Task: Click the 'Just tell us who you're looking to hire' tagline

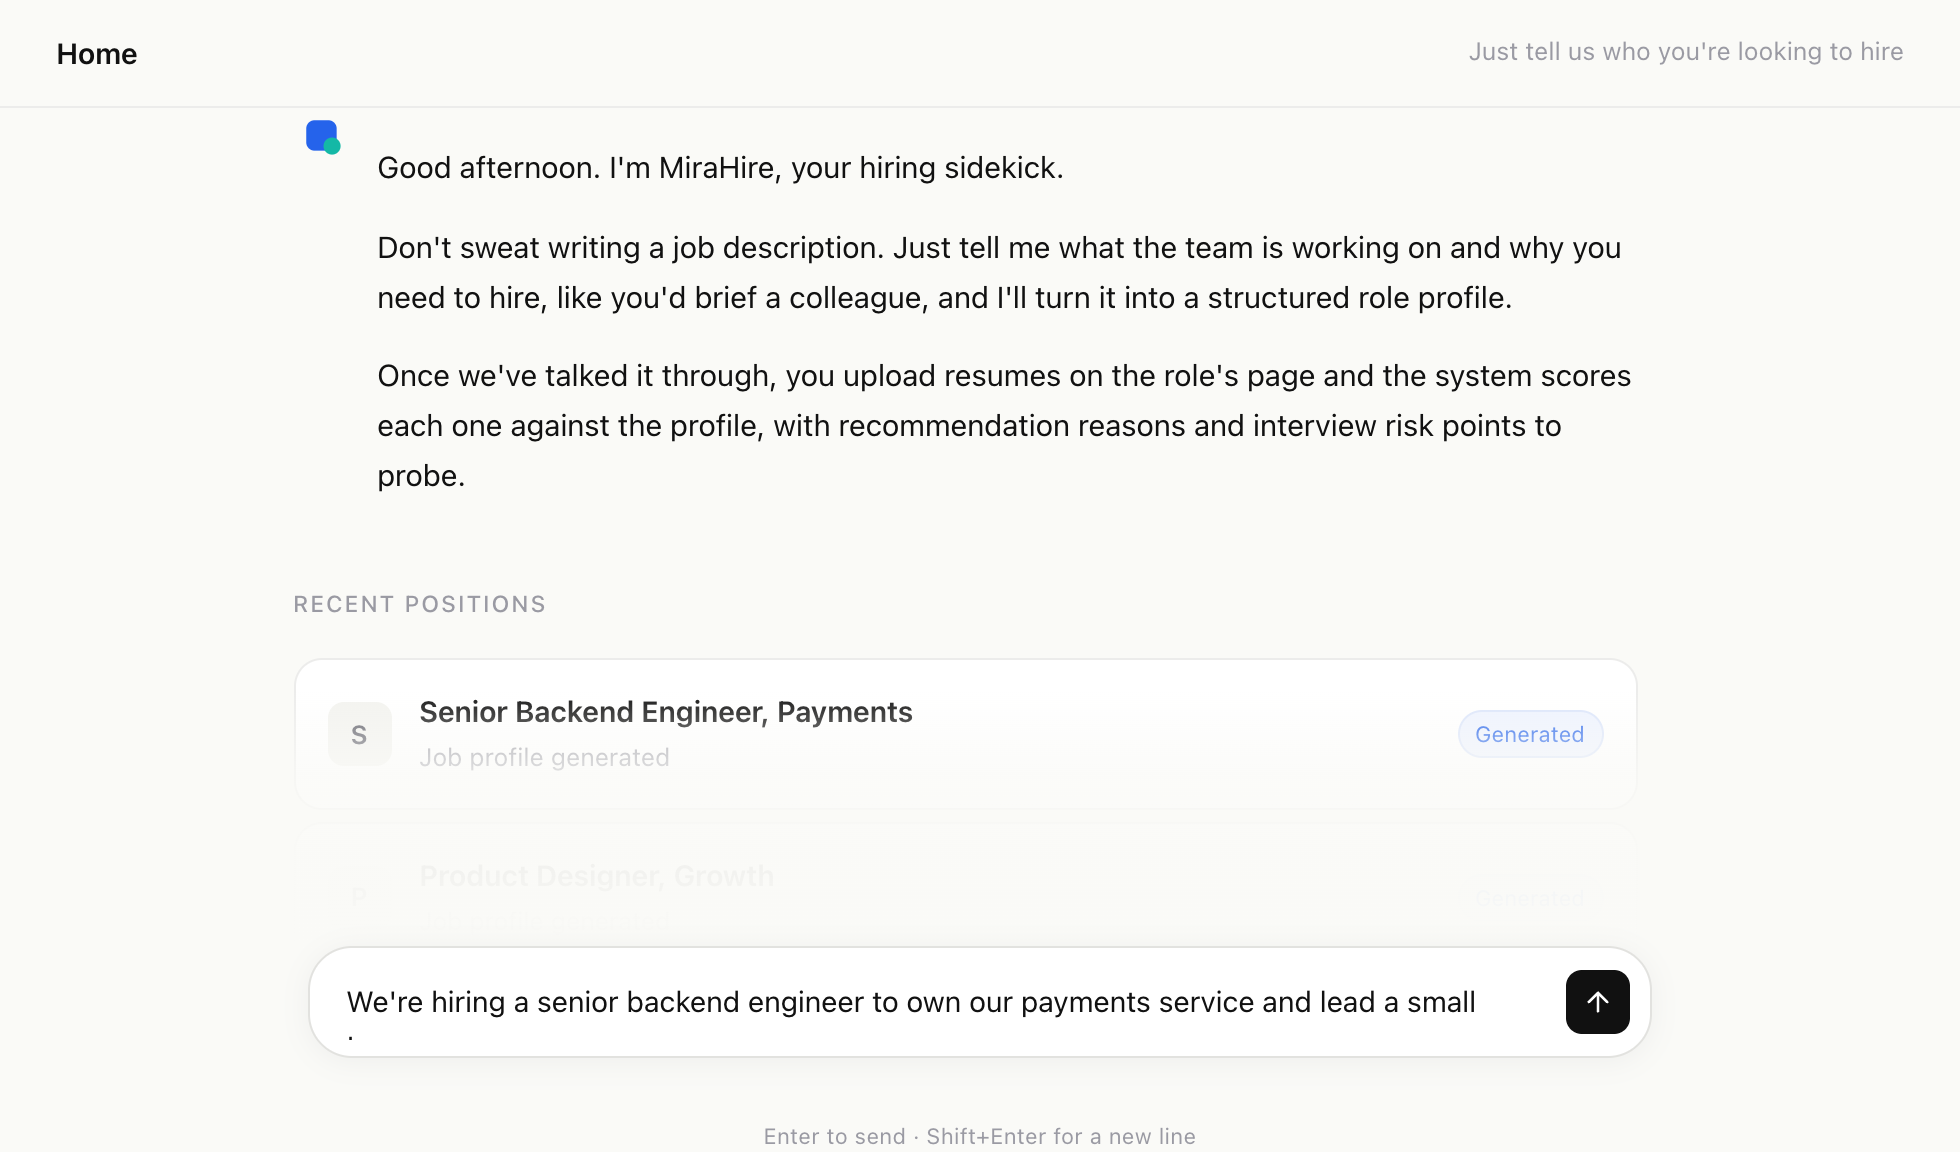Action: [x=1685, y=52]
